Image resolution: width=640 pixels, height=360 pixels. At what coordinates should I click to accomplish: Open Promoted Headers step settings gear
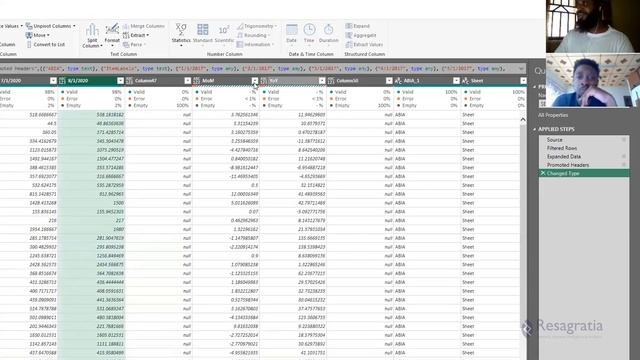tap(624, 165)
